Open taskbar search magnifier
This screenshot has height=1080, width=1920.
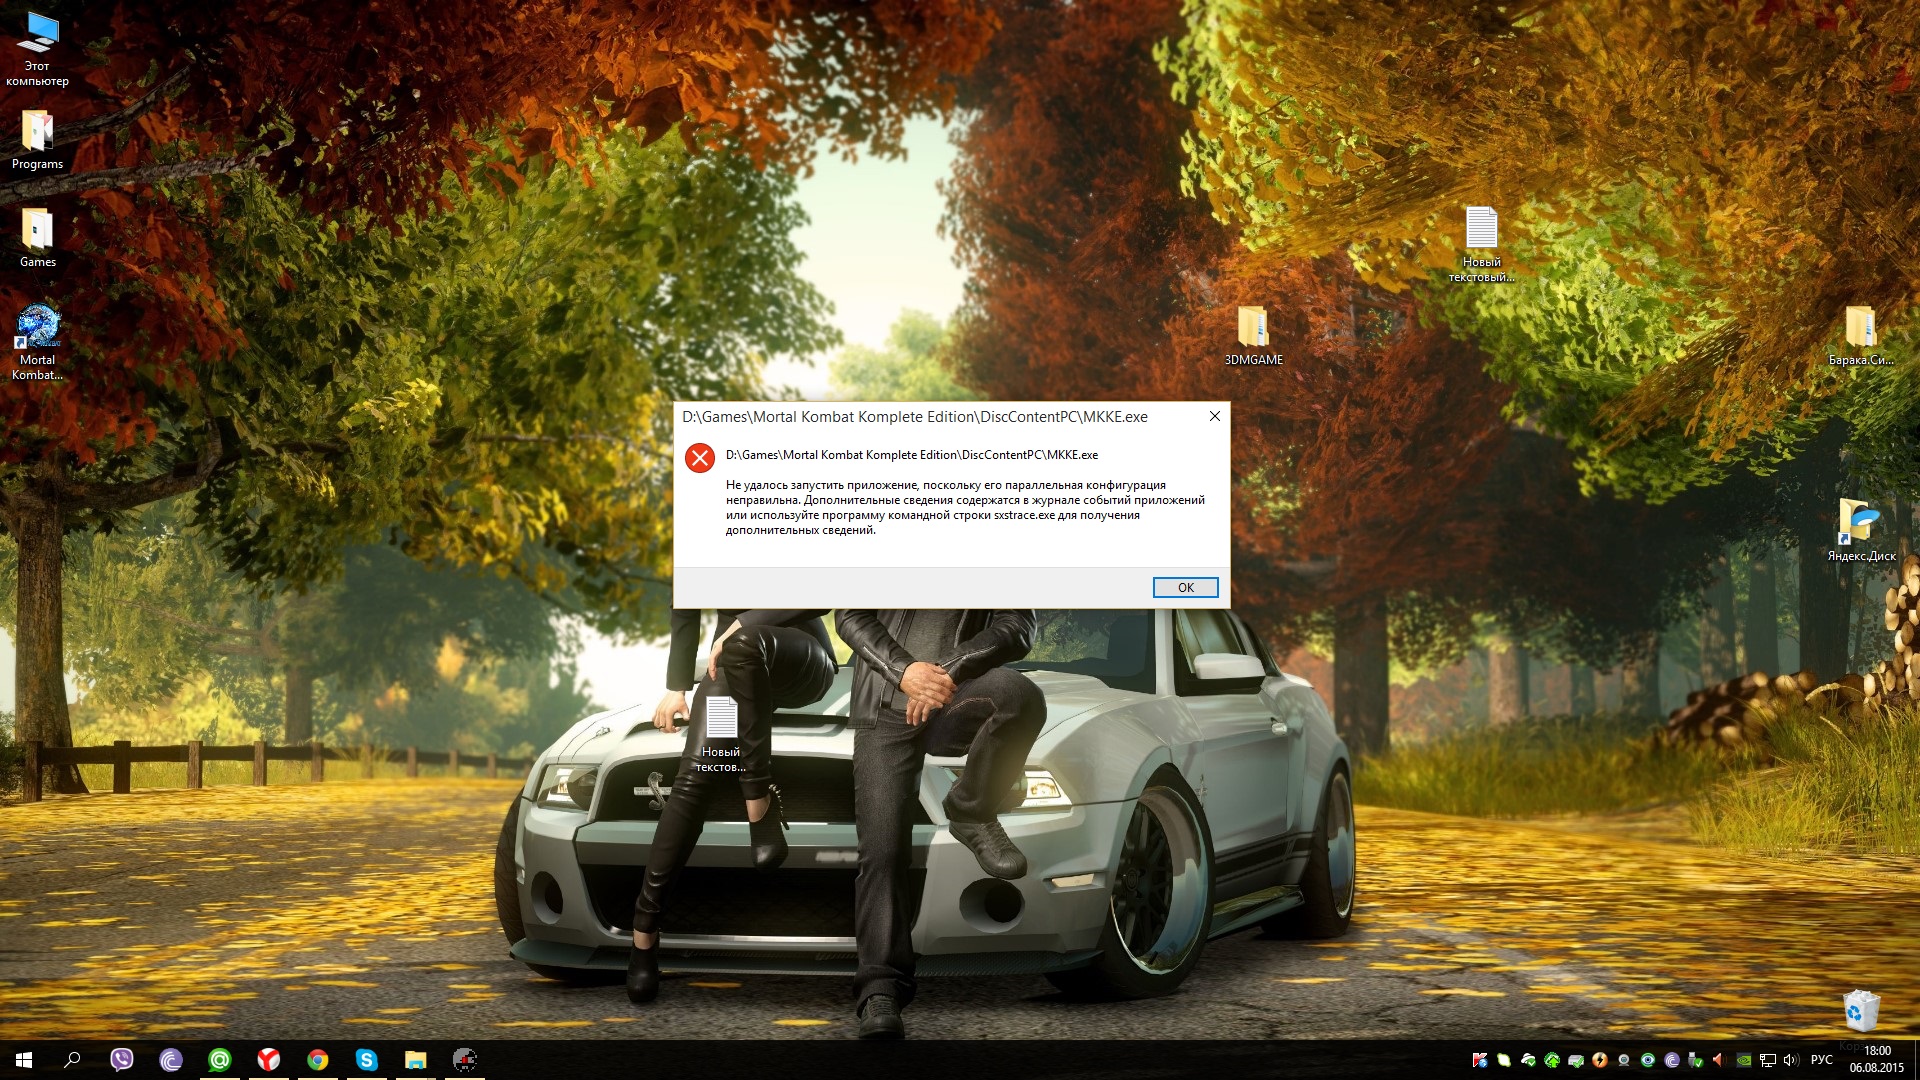[x=72, y=1060]
